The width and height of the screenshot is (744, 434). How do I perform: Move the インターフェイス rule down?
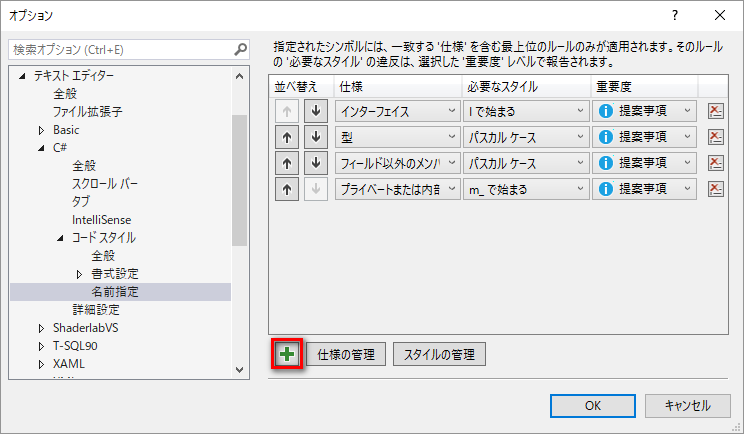point(316,111)
